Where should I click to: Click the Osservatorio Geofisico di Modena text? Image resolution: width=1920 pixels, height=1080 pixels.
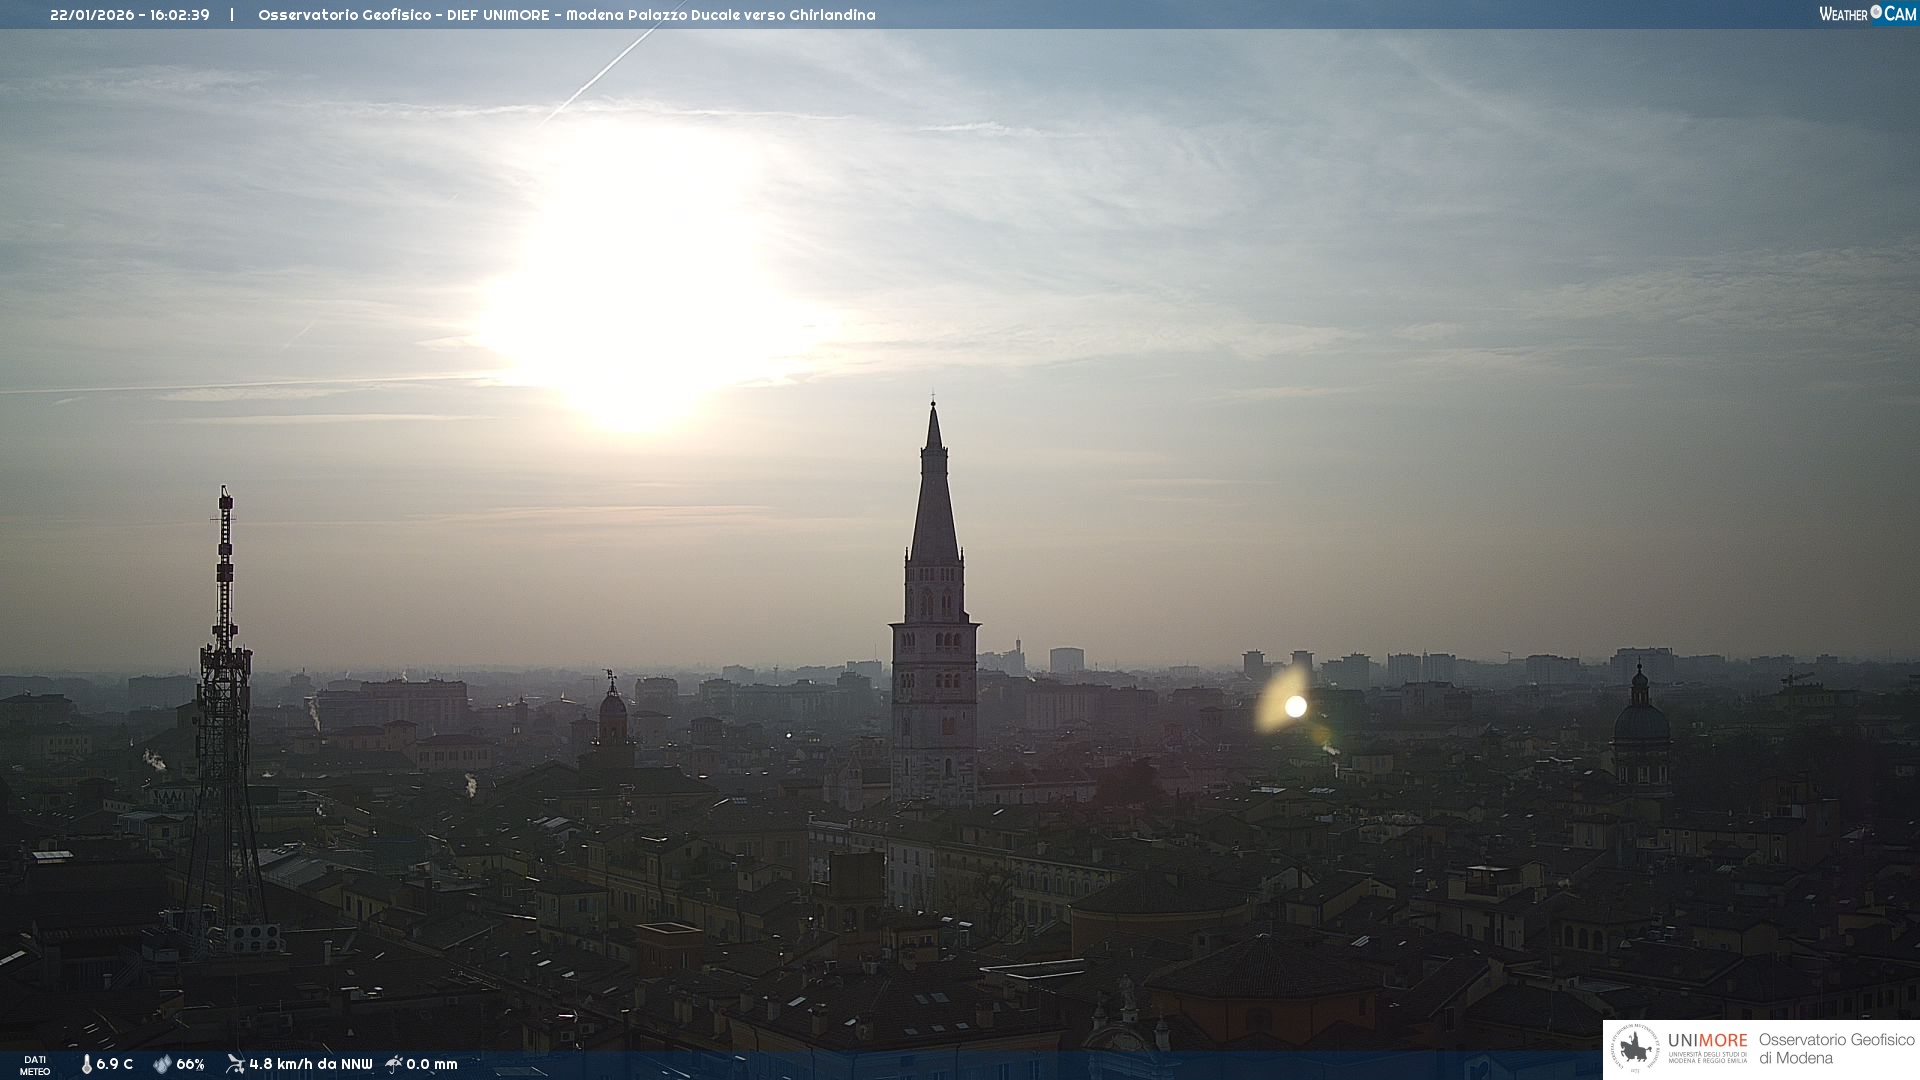[x=1836, y=1049]
